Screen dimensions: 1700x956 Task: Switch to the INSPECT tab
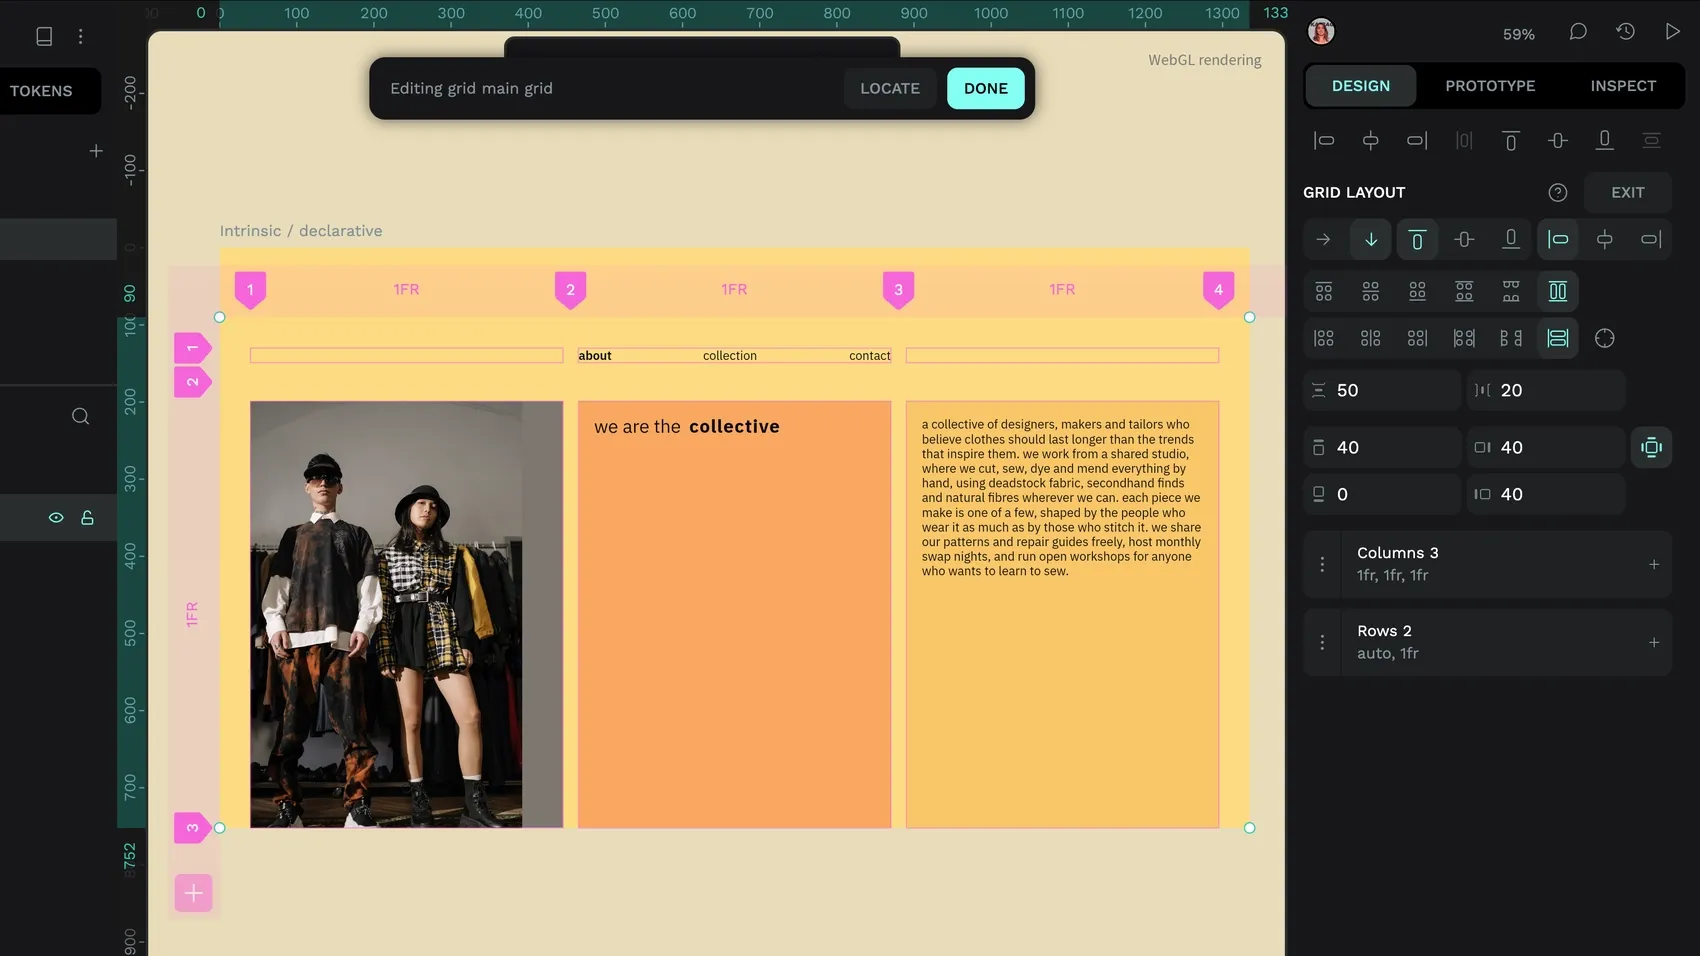[x=1623, y=86]
